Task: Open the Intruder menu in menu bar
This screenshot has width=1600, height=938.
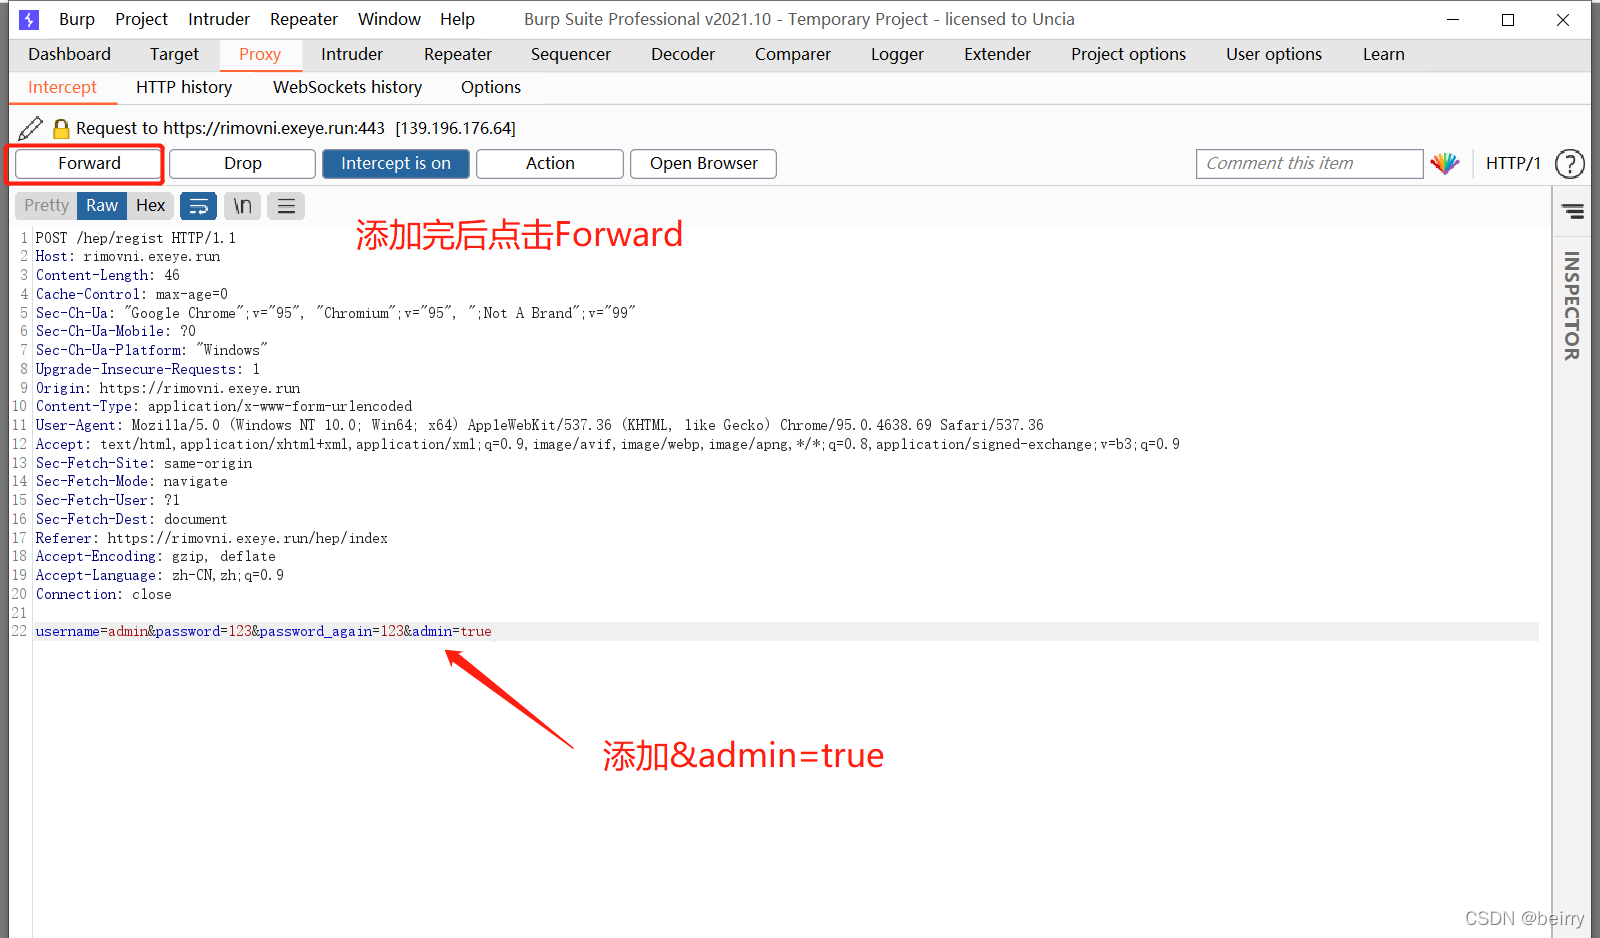Action: [219, 19]
